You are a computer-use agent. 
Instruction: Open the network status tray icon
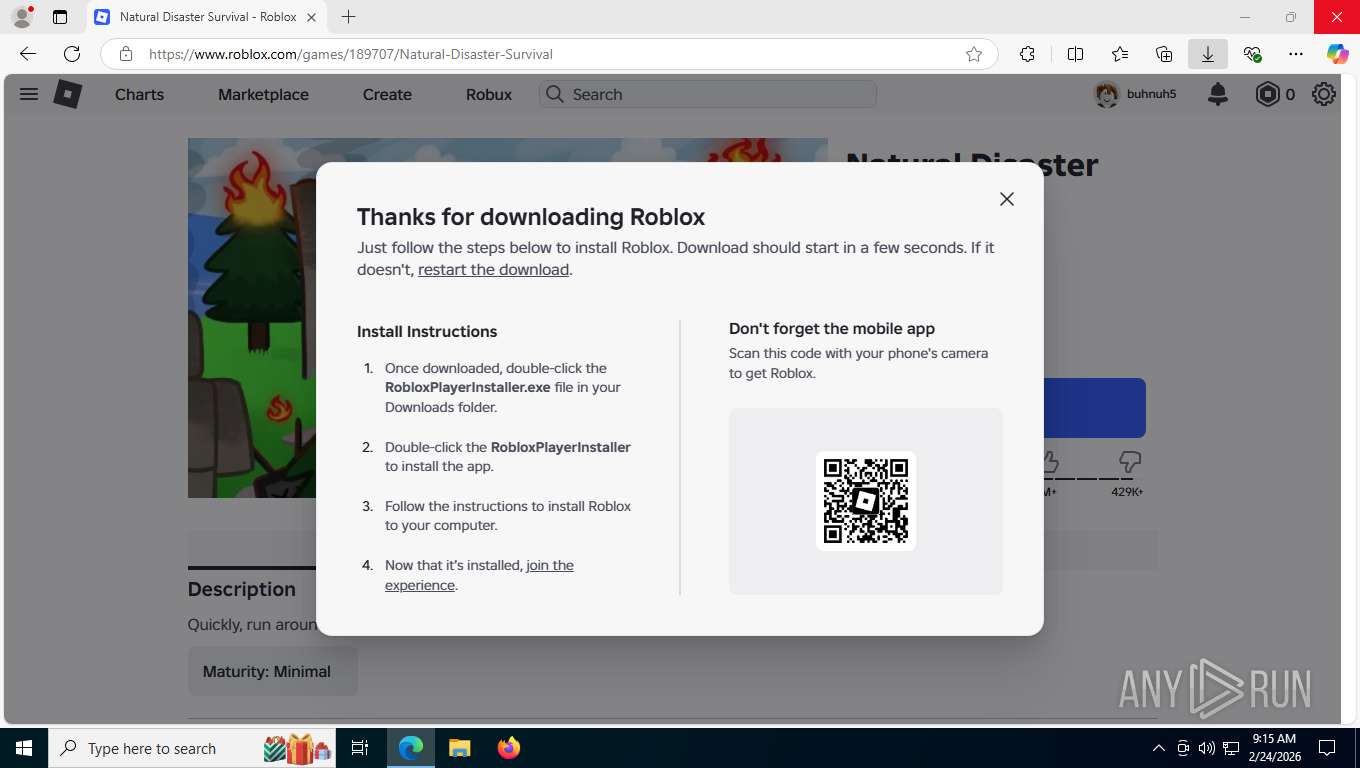click(x=1231, y=748)
